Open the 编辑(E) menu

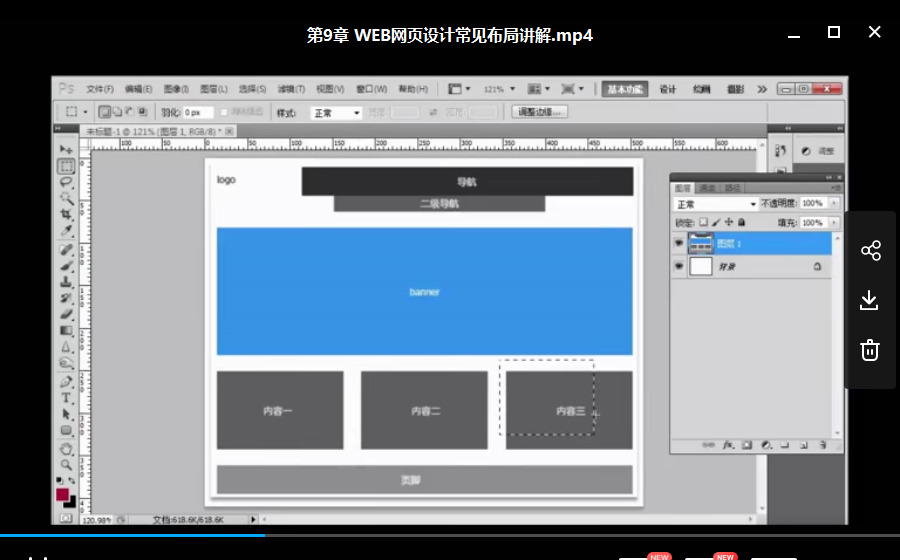(x=138, y=89)
